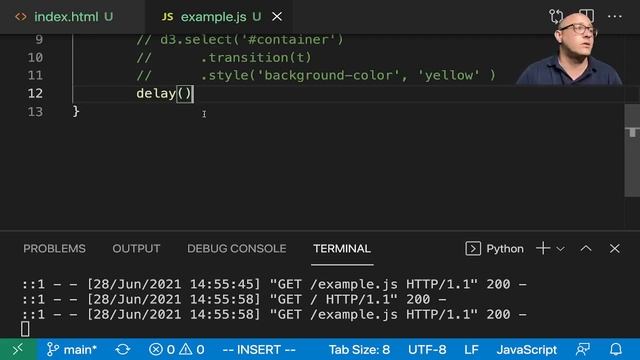Click the JS file icon on example.js tab

point(167,17)
